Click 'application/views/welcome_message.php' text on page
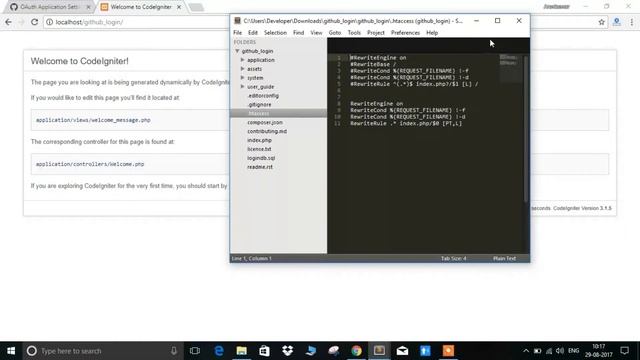Image resolution: width=640 pixels, height=360 pixels. (x=93, y=120)
